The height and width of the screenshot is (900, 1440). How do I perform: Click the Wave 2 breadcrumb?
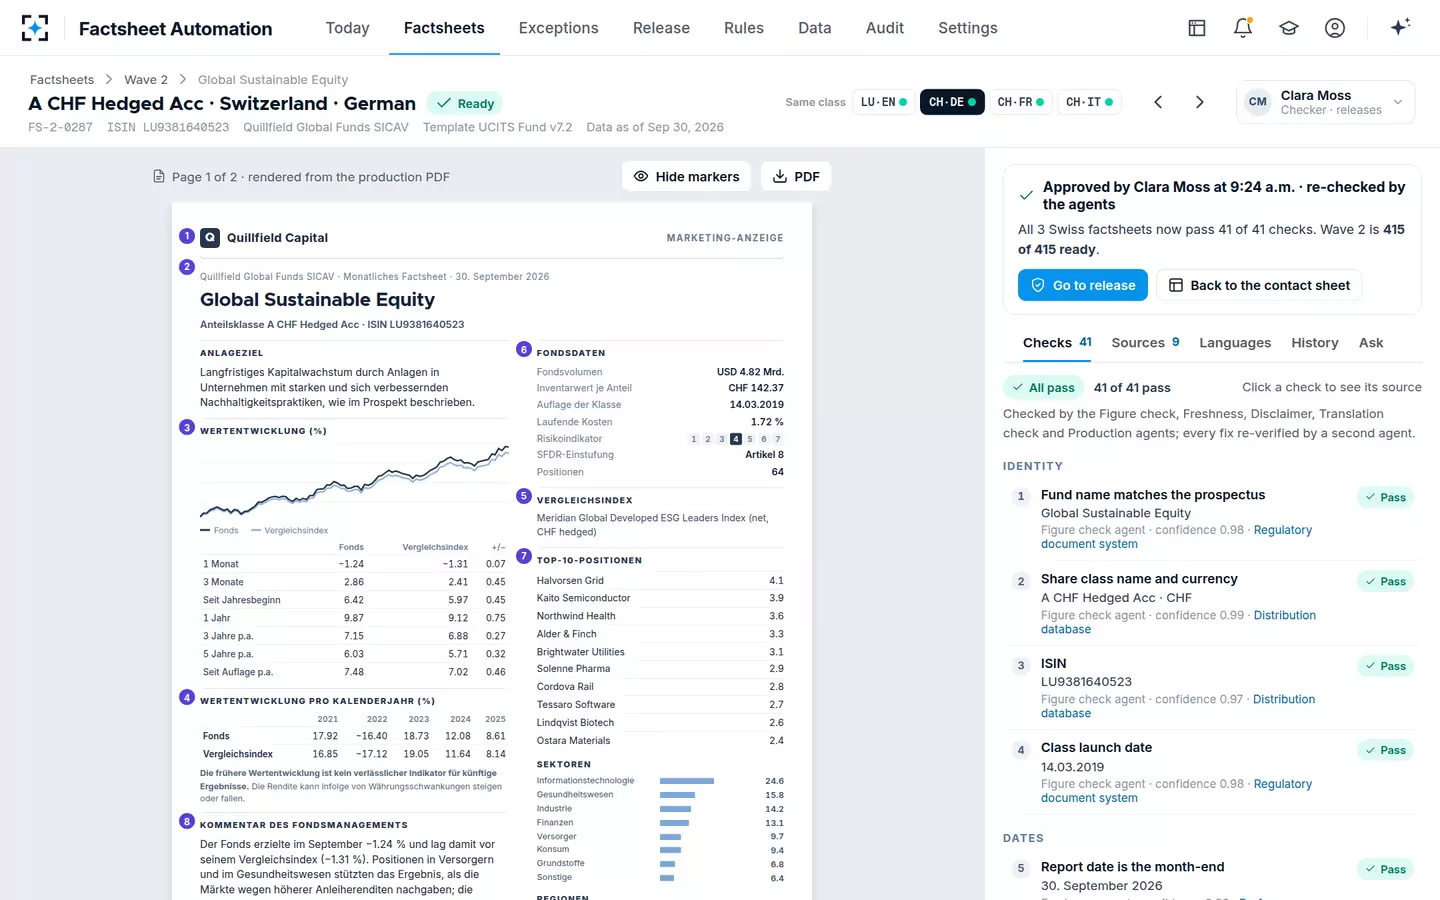tap(146, 80)
